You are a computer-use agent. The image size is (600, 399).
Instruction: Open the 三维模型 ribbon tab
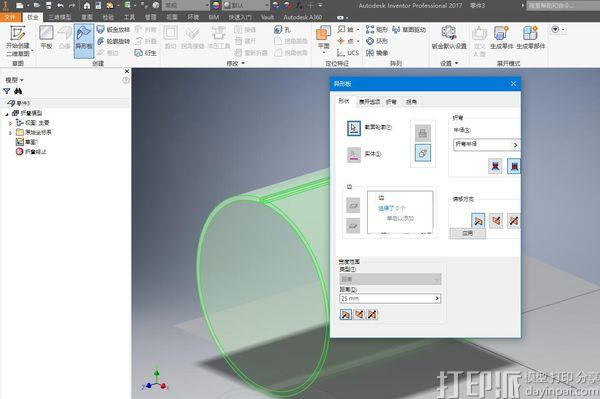point(60,17)
